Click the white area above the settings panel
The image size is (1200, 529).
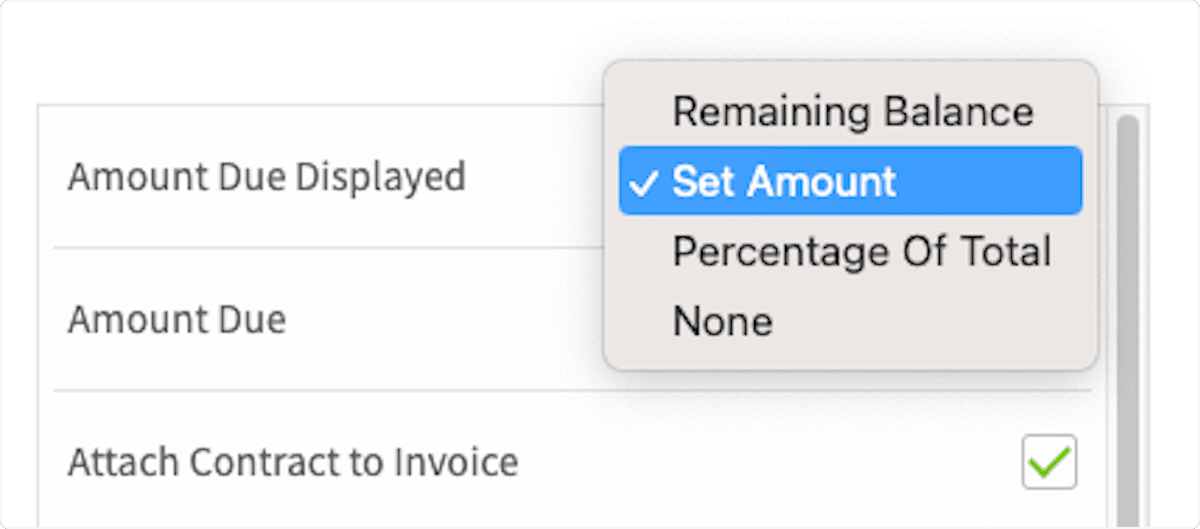click(300, 50)
